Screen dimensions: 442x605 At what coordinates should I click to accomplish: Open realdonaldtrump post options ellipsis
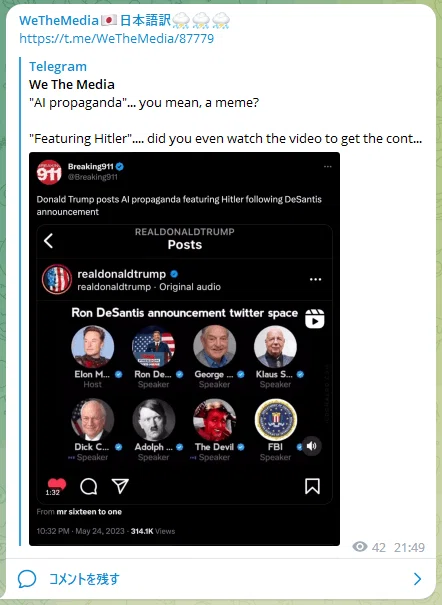(315, 279)
